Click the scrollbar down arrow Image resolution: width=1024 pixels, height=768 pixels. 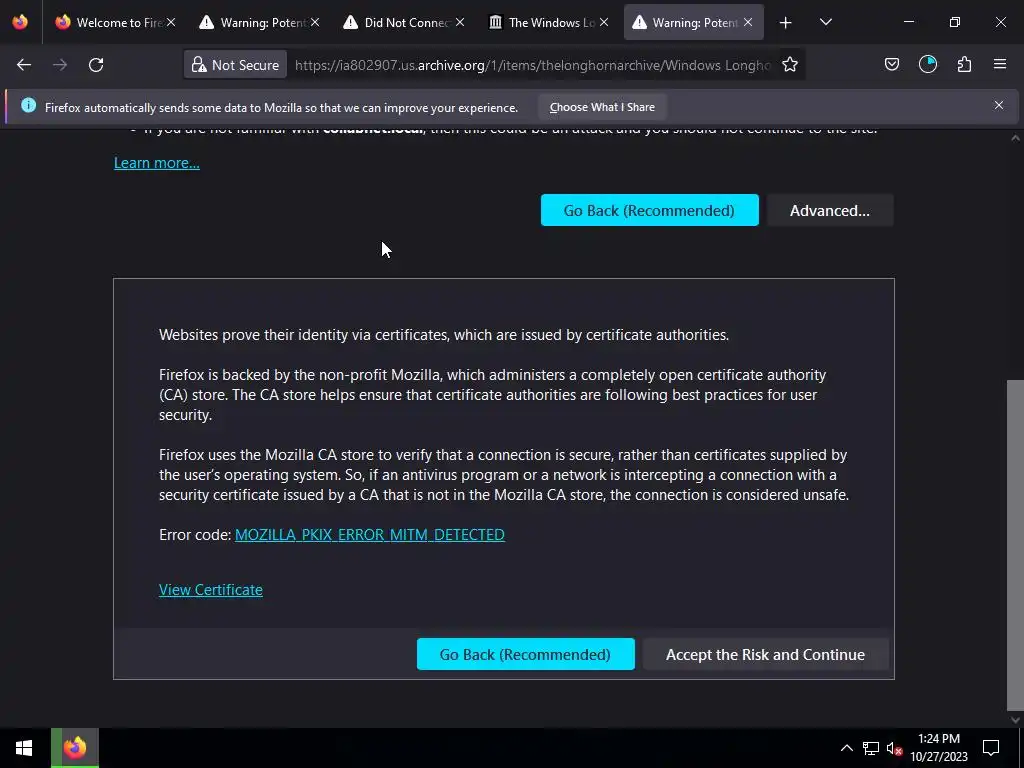tap(1015, 720)
